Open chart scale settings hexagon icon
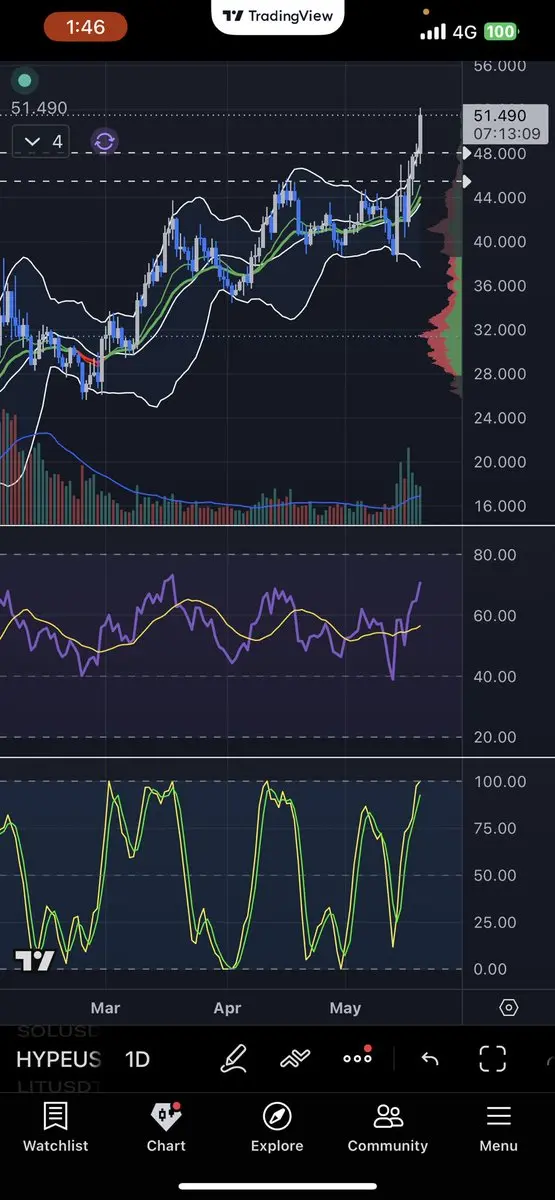Viewport: 555px width, 1200px height. [508, 1007]
